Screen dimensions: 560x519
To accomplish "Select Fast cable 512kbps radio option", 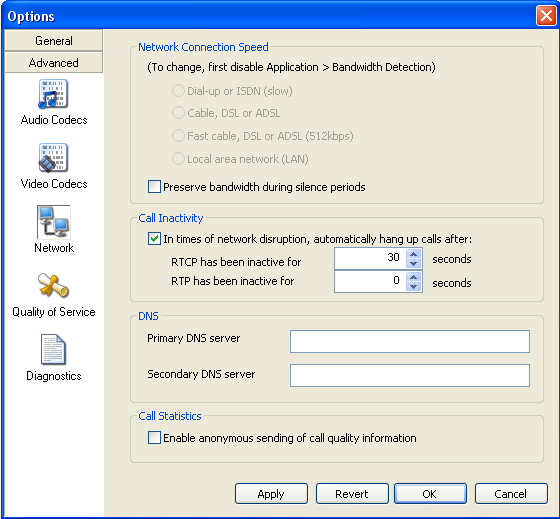I will click(178, 136).
